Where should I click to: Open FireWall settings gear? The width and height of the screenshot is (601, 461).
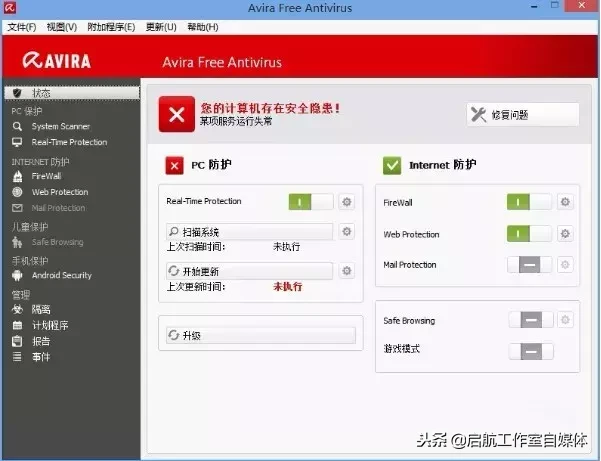pos(565,202)
